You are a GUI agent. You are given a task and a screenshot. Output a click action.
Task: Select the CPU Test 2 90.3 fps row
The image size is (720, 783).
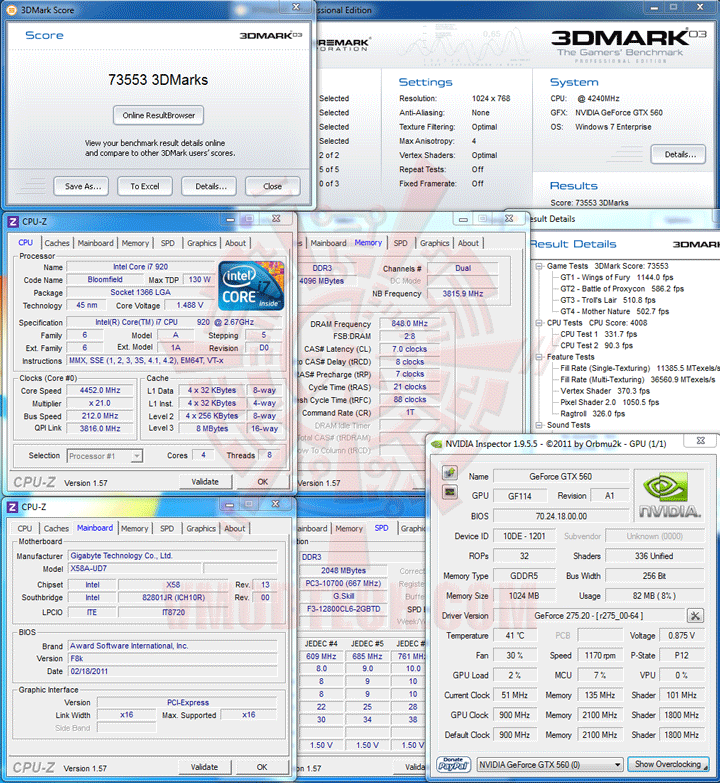(x=596, y=346)
